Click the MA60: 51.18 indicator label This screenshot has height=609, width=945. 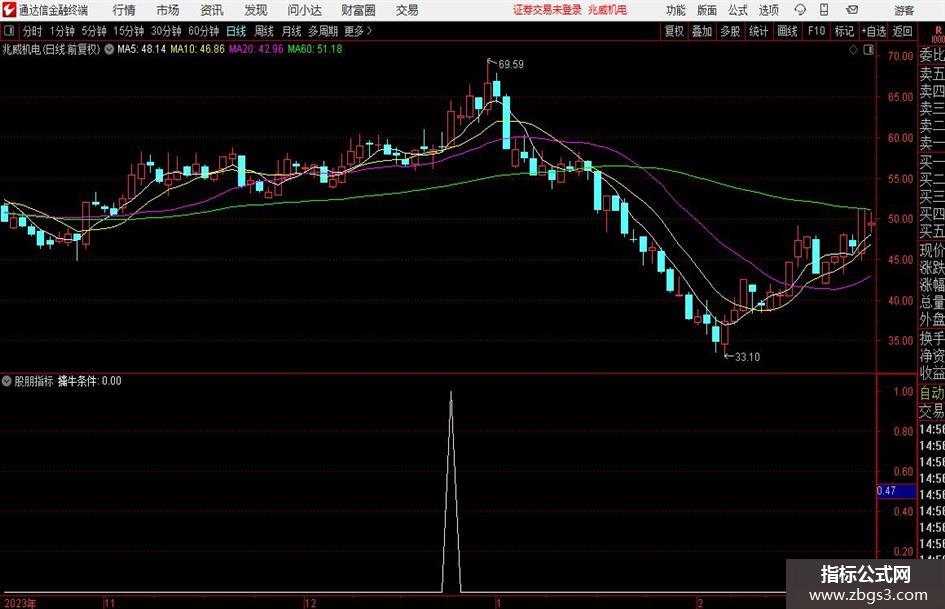coord(315,49)
